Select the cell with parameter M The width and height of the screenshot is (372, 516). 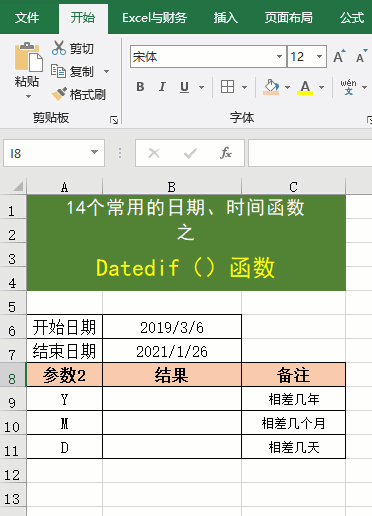pos(64,423)
